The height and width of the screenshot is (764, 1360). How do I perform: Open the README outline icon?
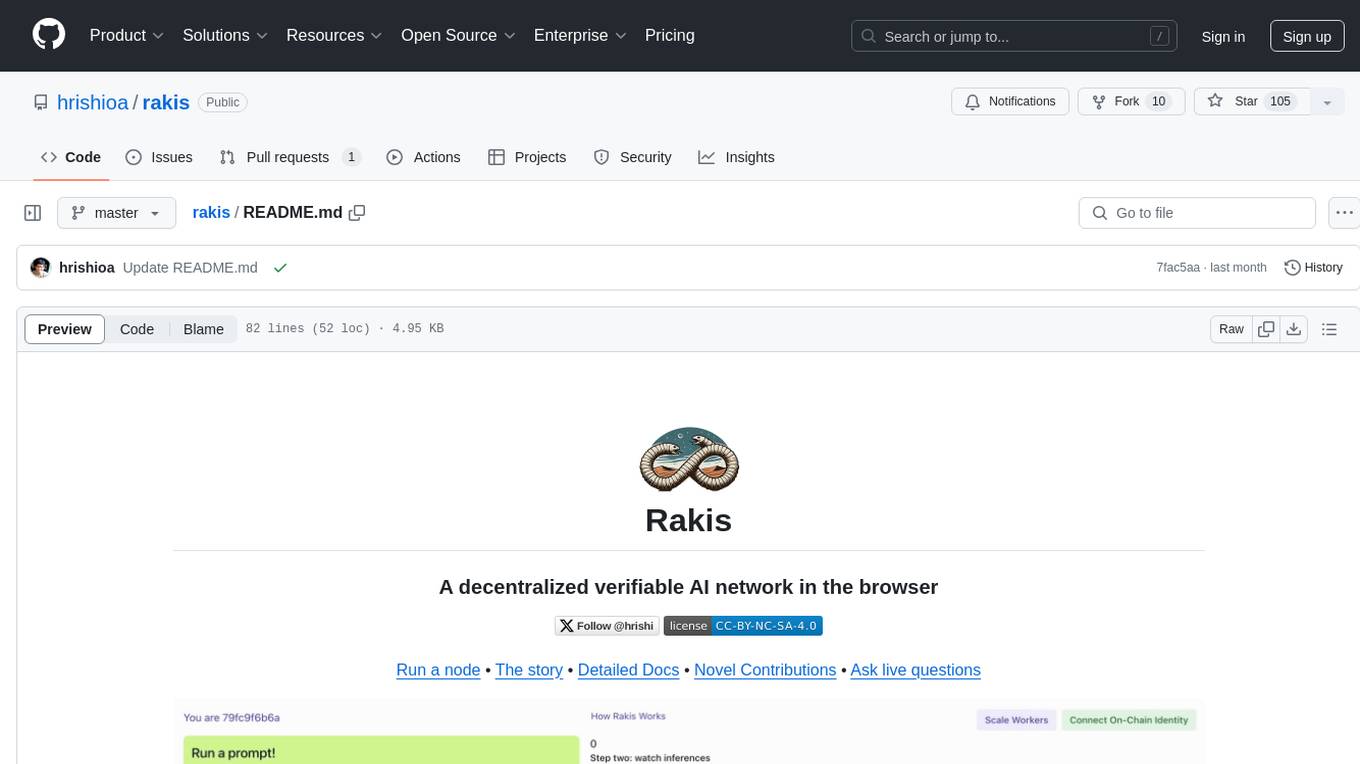click(x=1329, y=329)
